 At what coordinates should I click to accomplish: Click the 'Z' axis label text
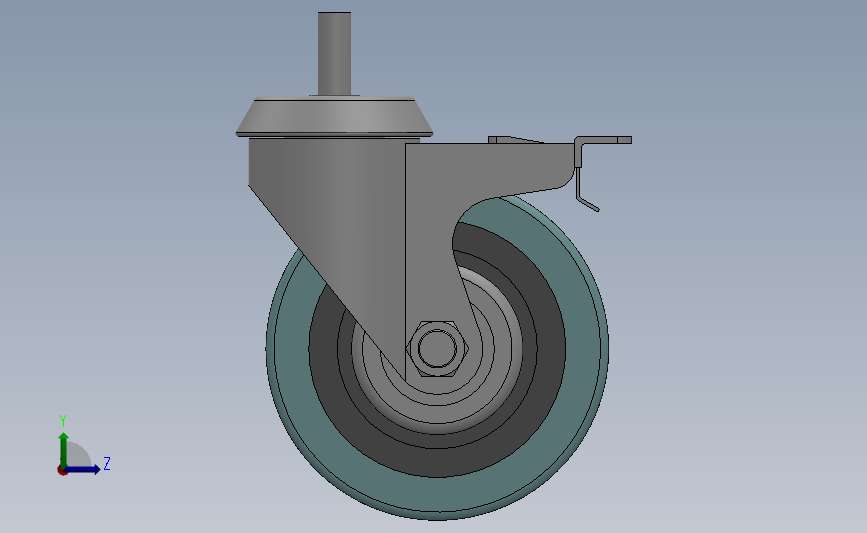click(107, 463)
